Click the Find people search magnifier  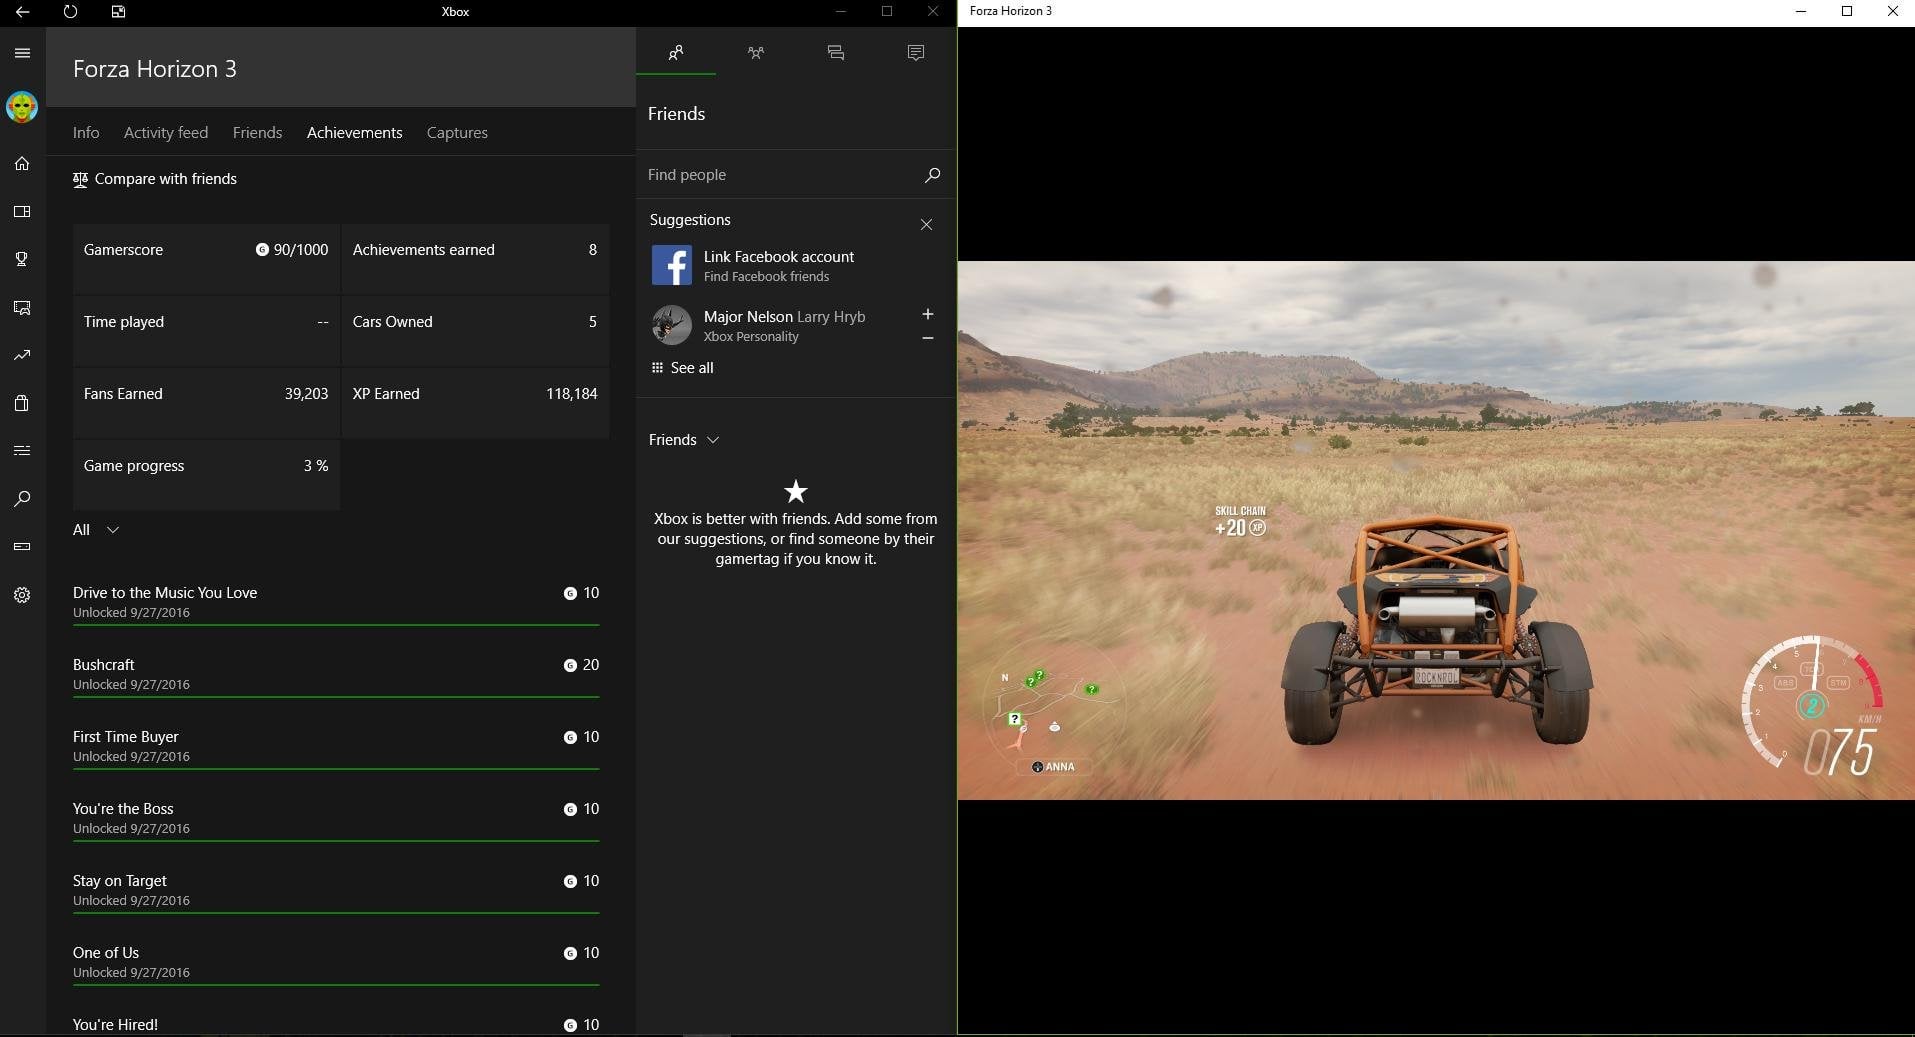932,175
